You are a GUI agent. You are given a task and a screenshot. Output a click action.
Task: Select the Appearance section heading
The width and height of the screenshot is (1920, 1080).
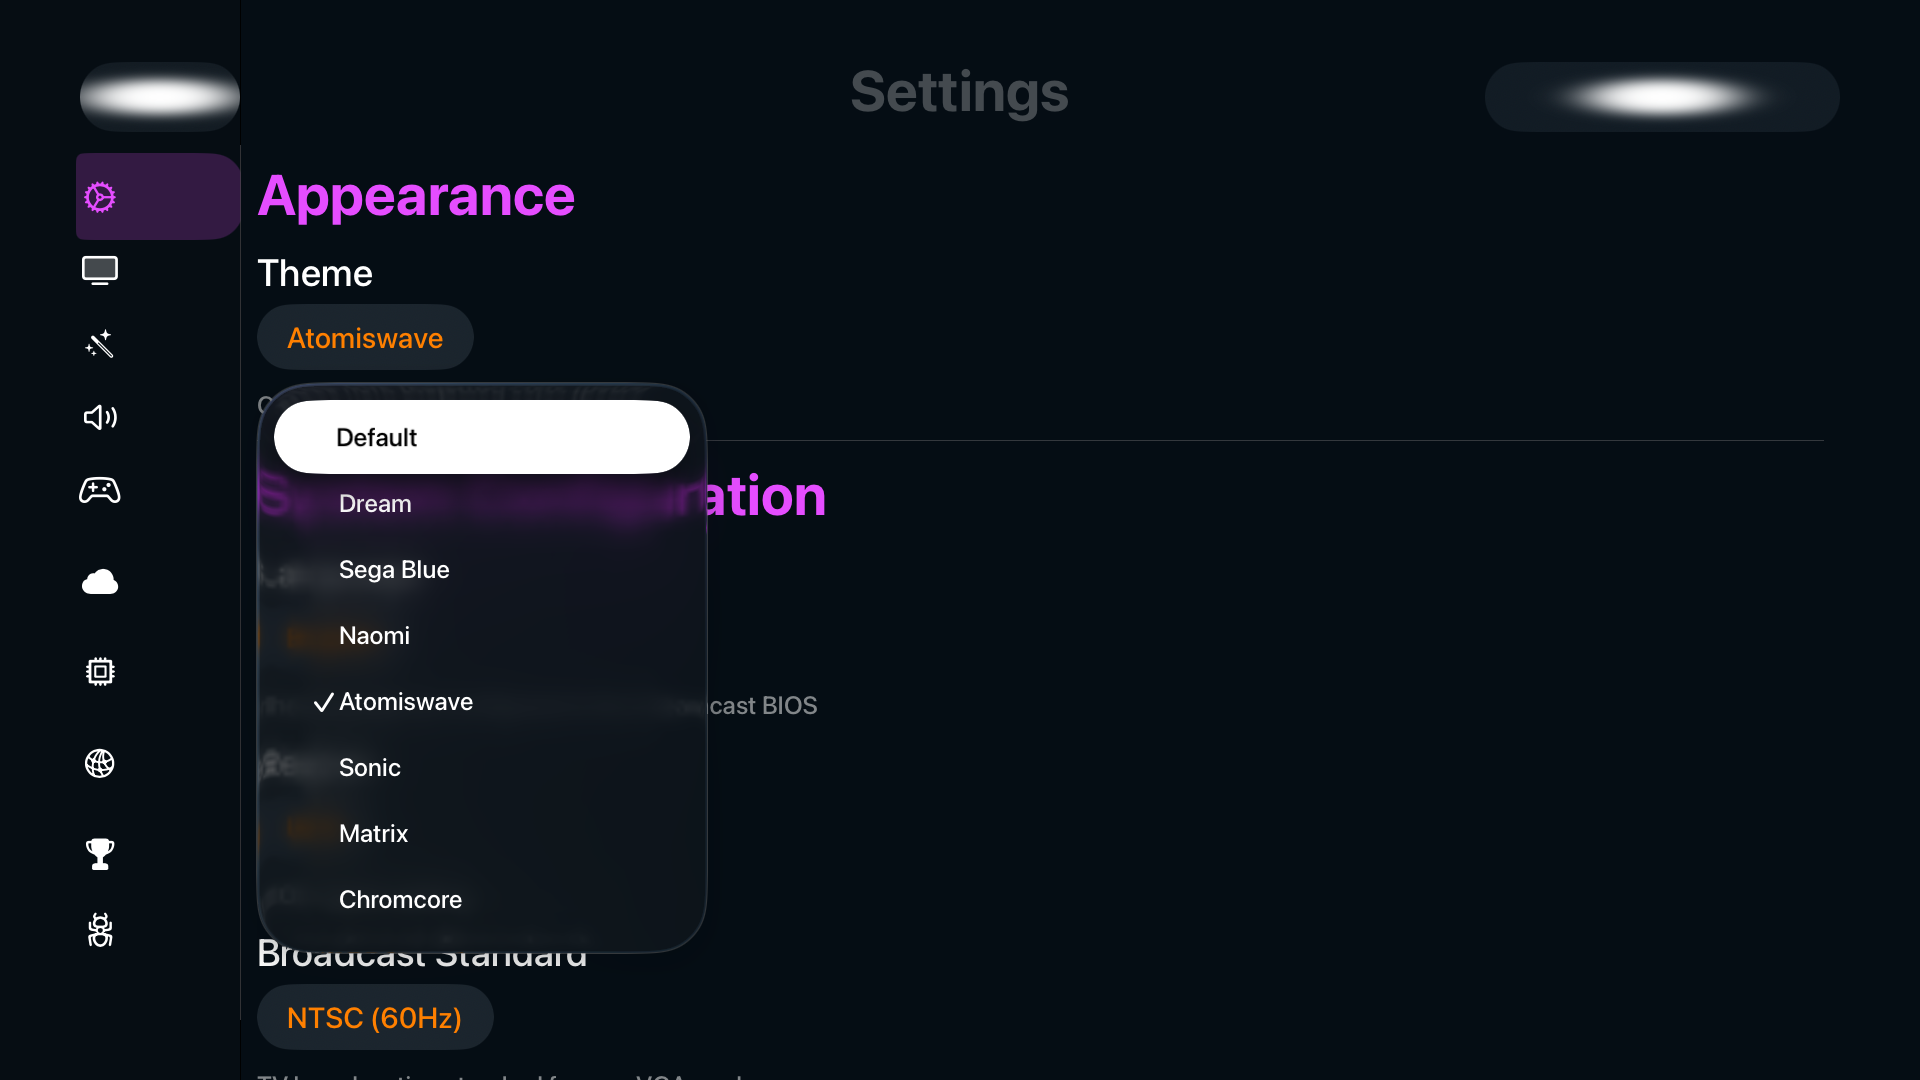[x=415, y=197]
